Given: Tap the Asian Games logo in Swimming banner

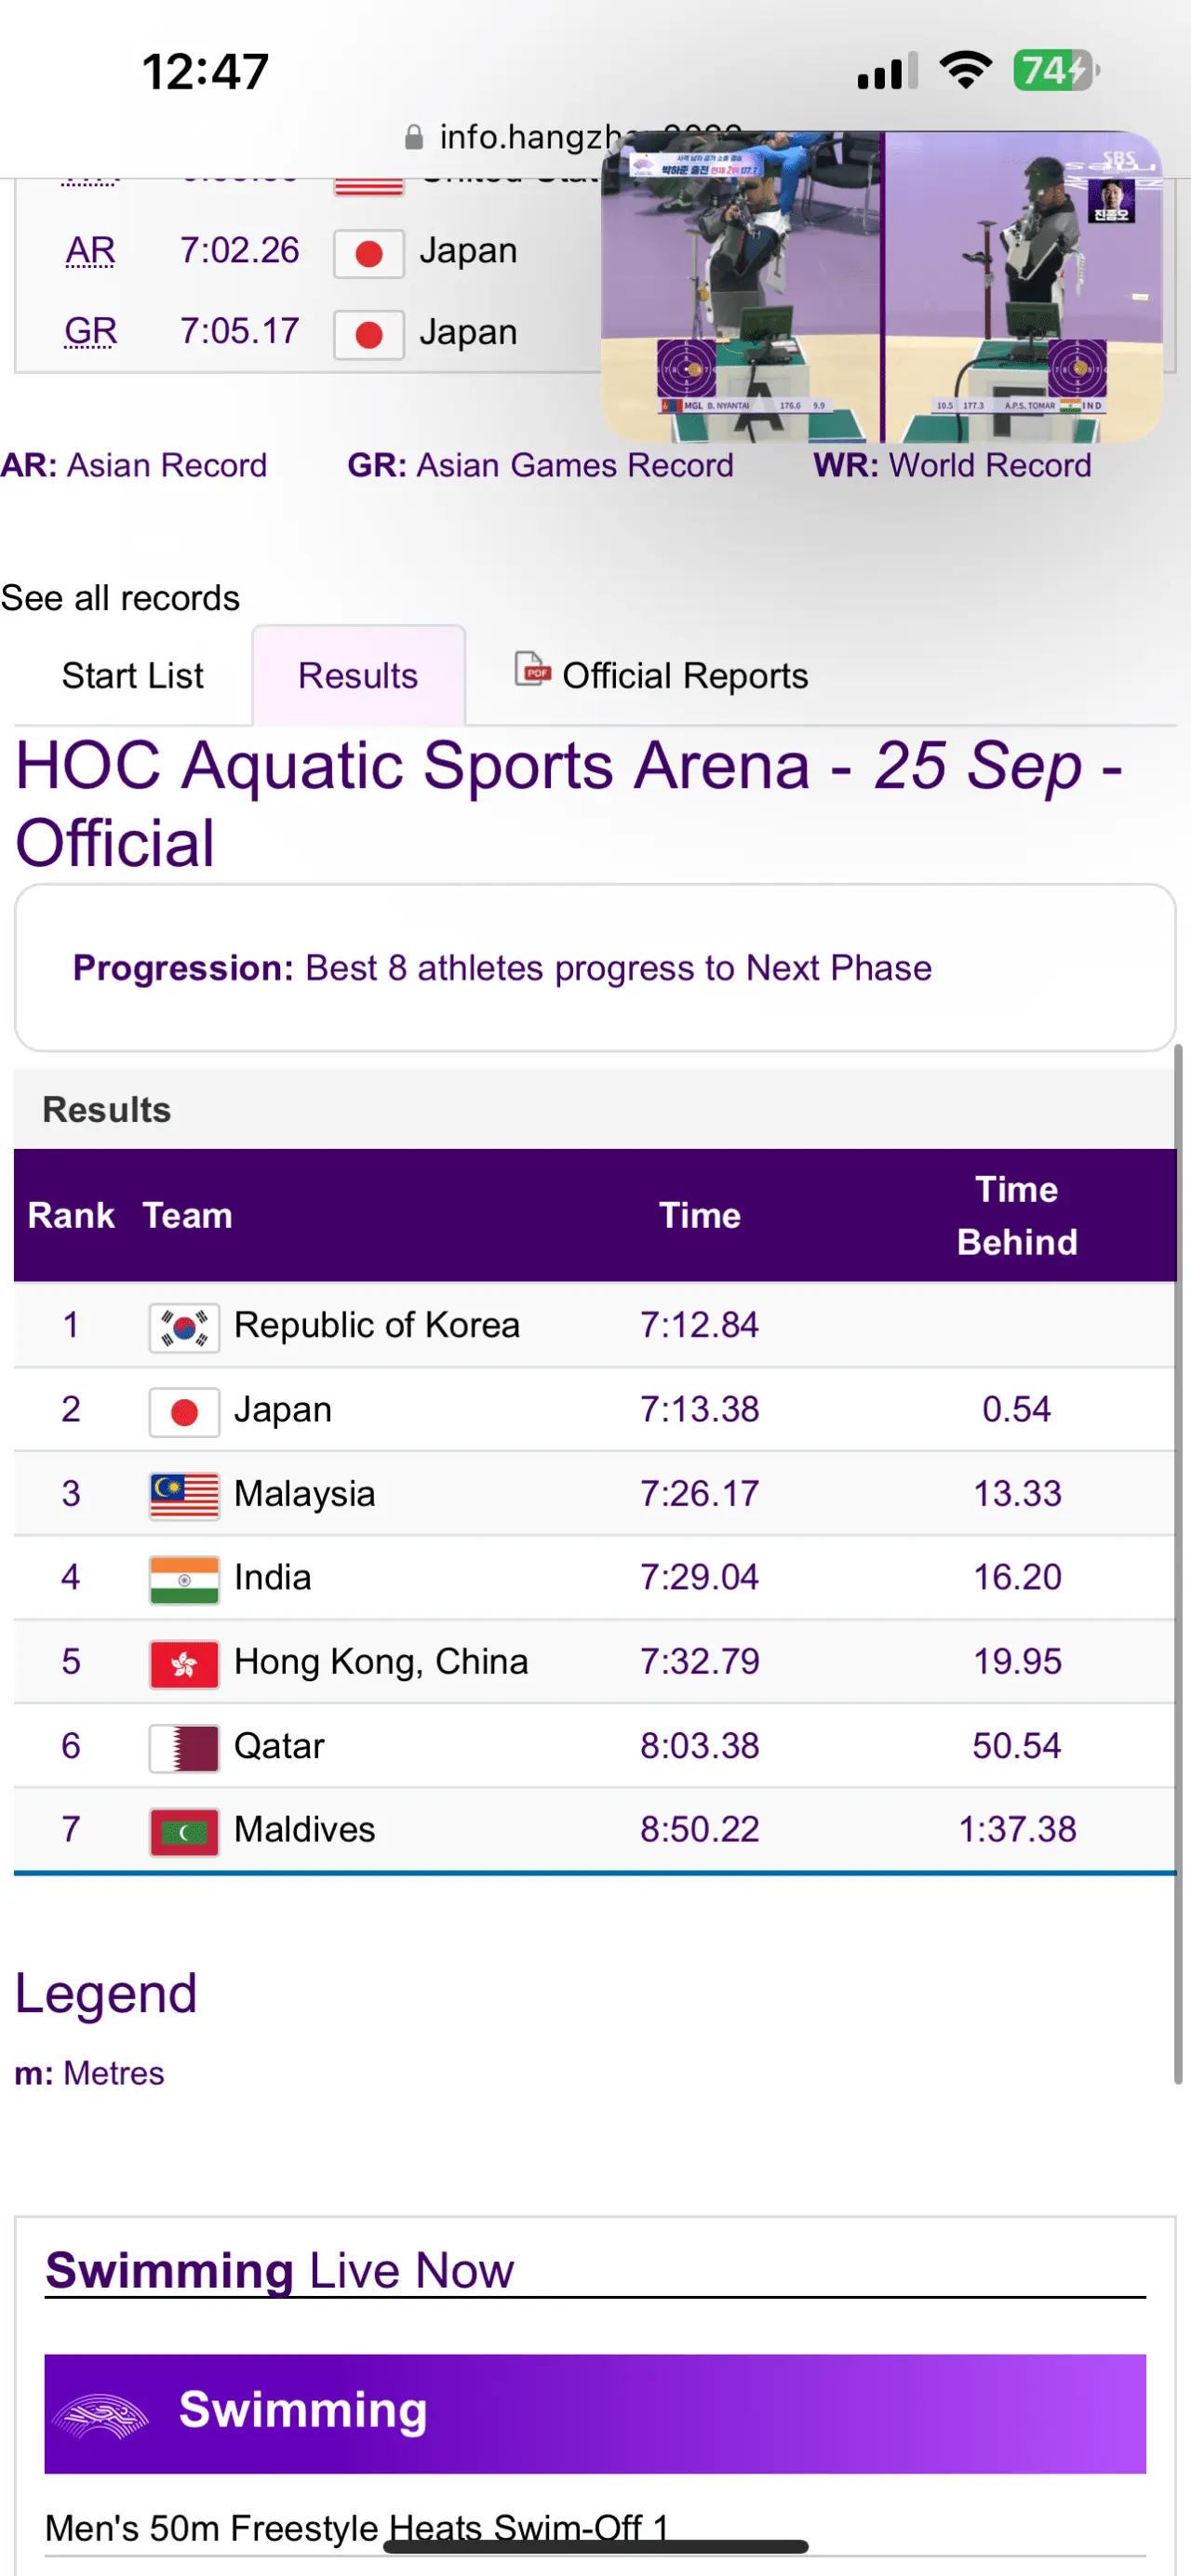Looking at the screenshot, I should 100,2414.
